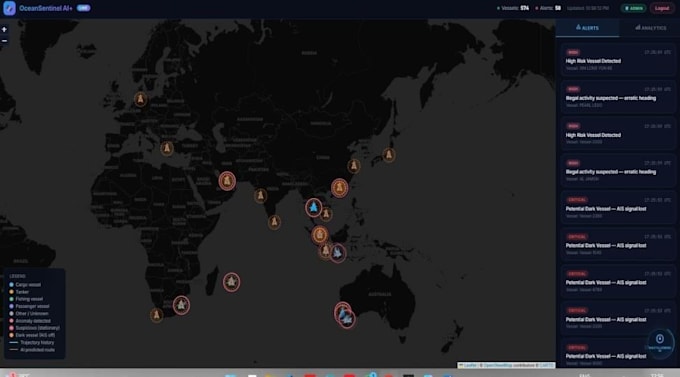The height and width of the screenshot is (377, 680).
Task: Zoom out of the map
Action: pos(4,41)
